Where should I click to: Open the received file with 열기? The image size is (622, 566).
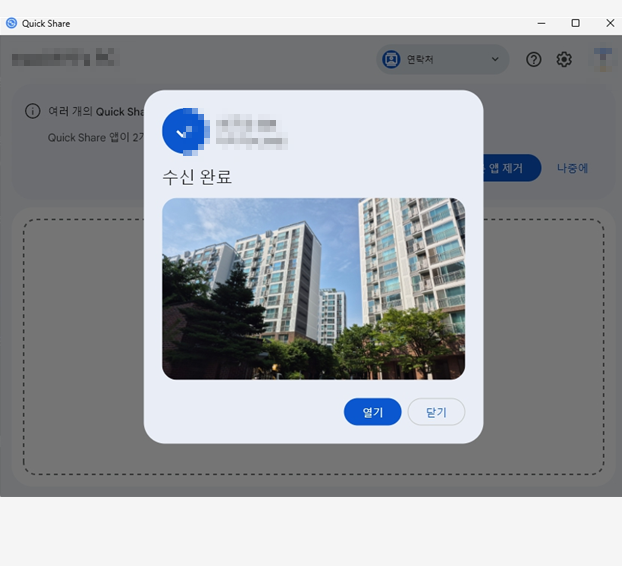coord(372,412)
